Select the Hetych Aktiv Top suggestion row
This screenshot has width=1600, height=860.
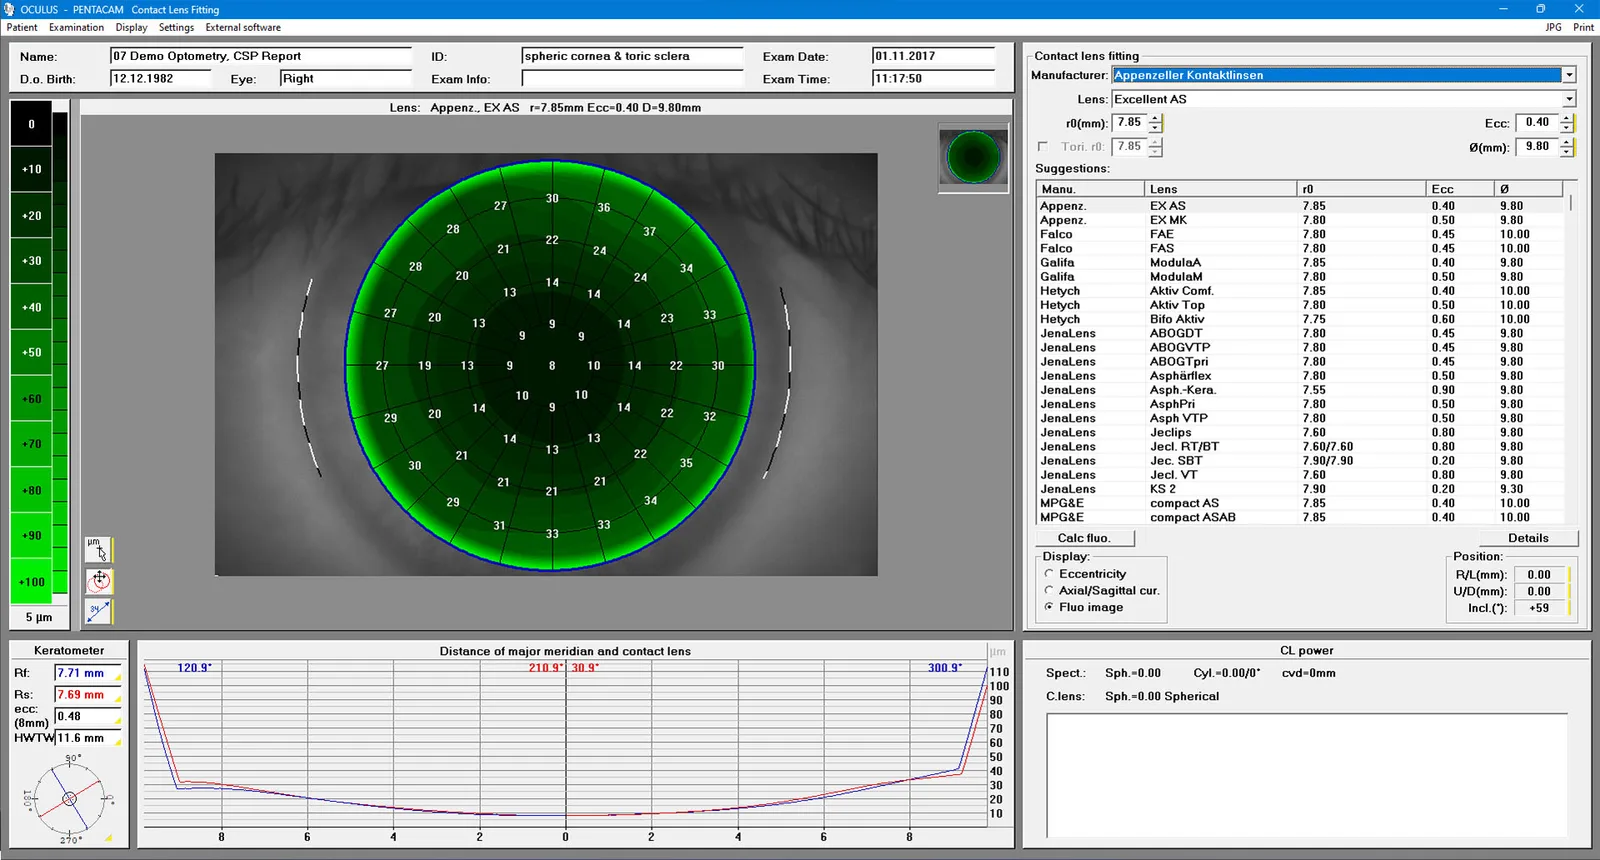tap(1300, 305)
